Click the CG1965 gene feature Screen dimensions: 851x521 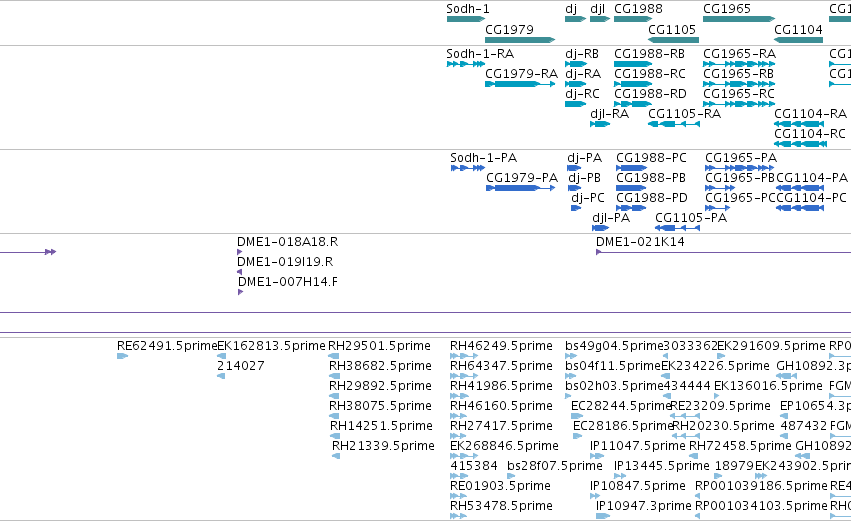pyautogui.click(x=739, y=19)
